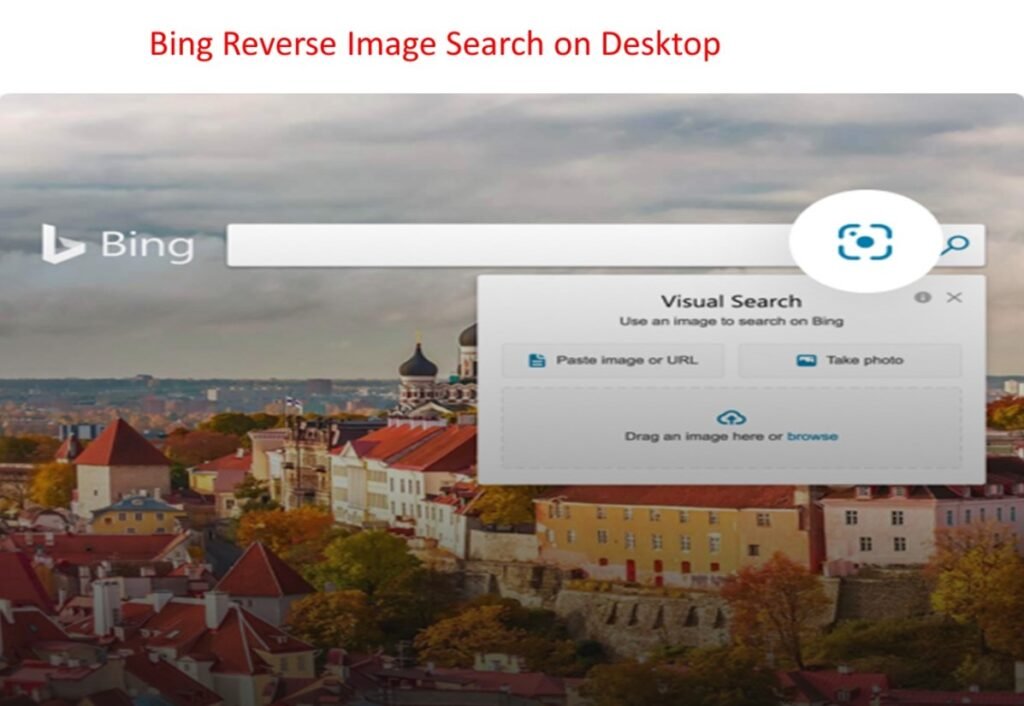Click the upload cloud icon
The image size is (1024, 706).
(x=729, y=419)
